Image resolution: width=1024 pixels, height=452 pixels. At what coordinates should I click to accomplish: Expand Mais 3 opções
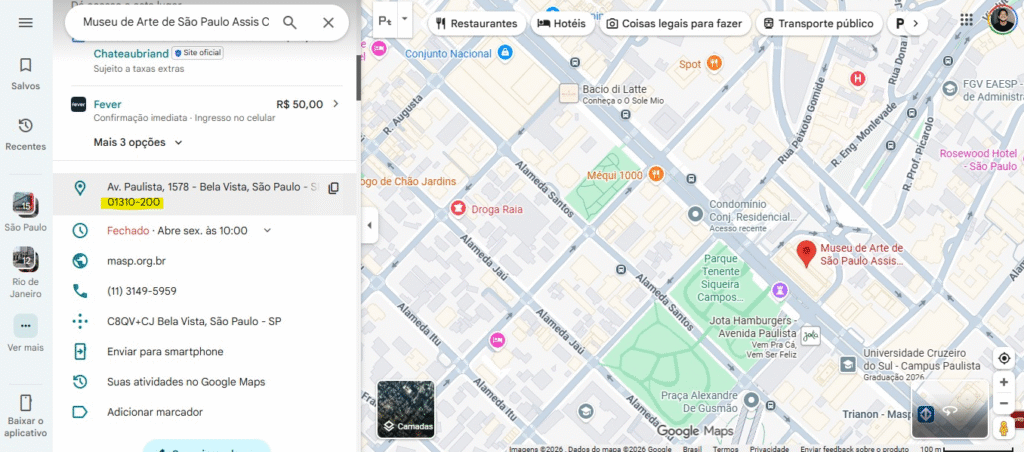click(x=138, y=142)
